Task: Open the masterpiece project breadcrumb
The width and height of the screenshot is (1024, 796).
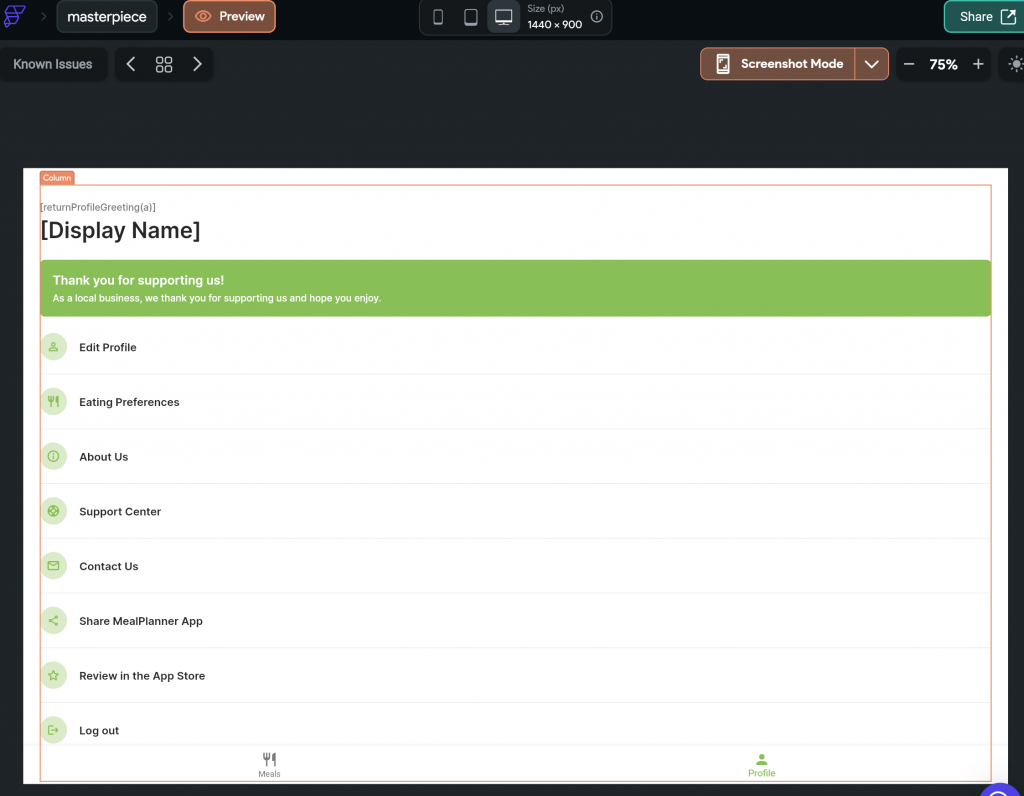Action: click(x=107, y=16)
